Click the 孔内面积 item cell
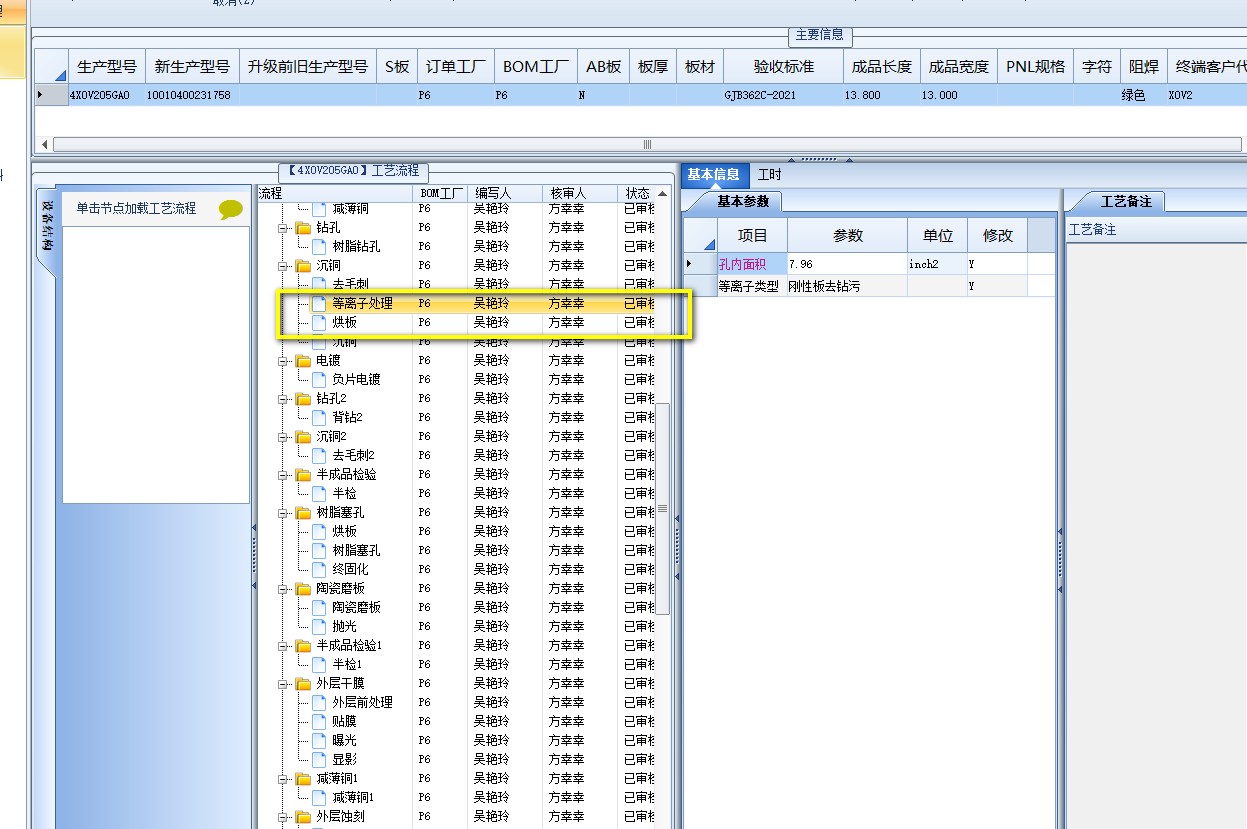The width and height of the screenshot is (1247, 829). tap(752, 264)
